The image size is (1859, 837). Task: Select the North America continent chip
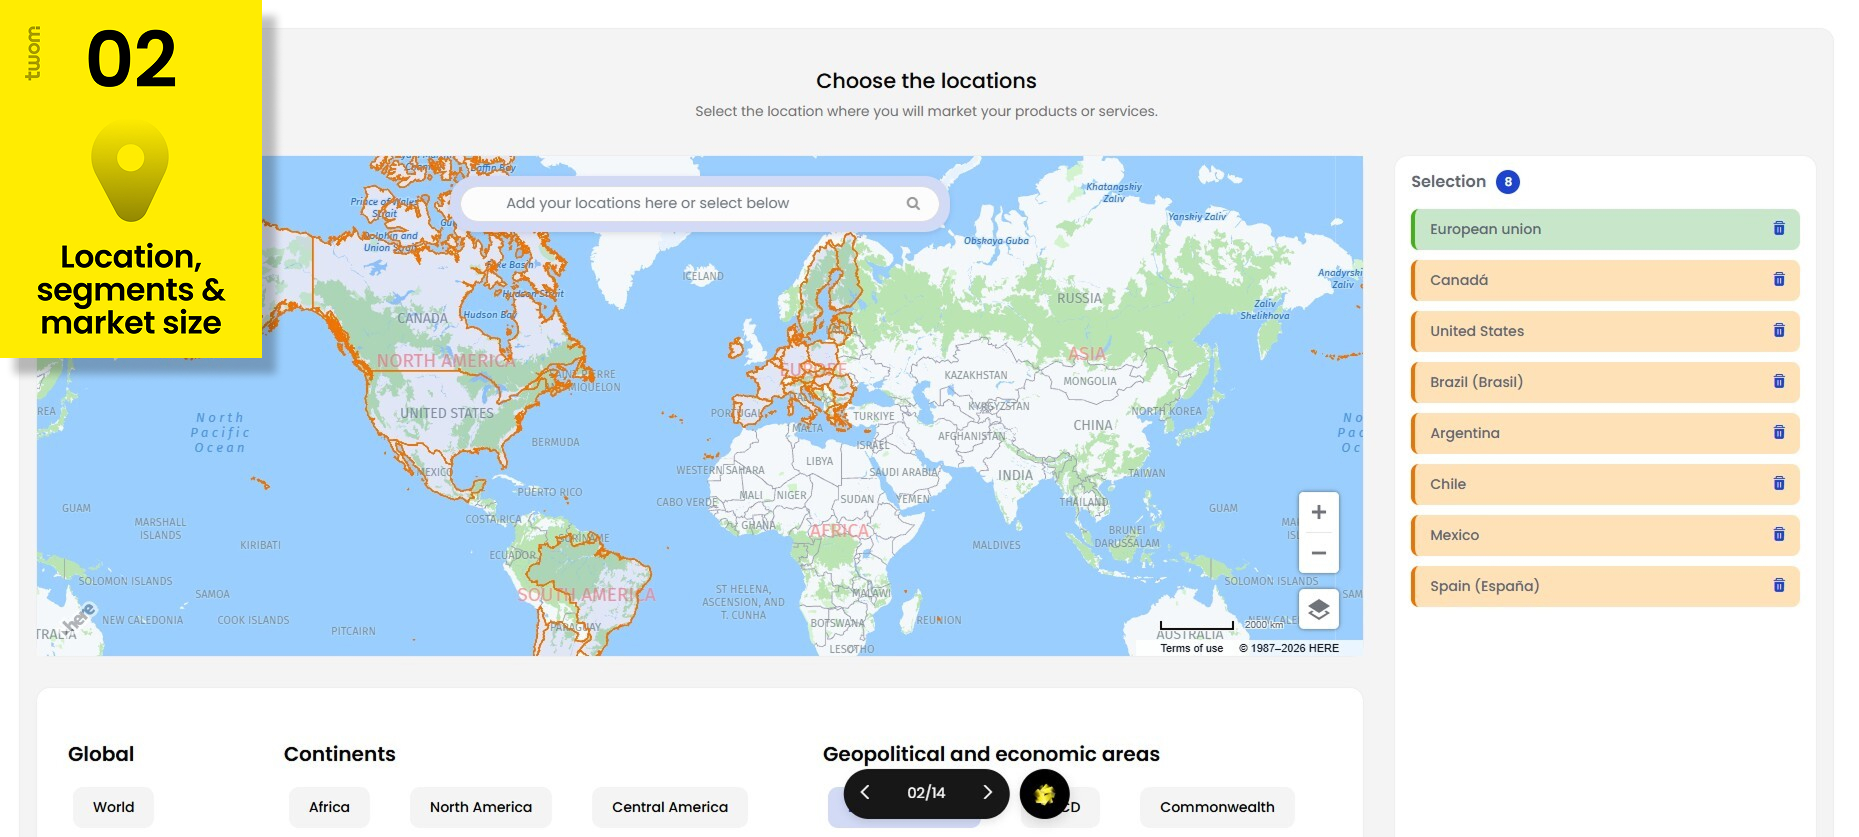pyautogui.click(x=480, y=807)
